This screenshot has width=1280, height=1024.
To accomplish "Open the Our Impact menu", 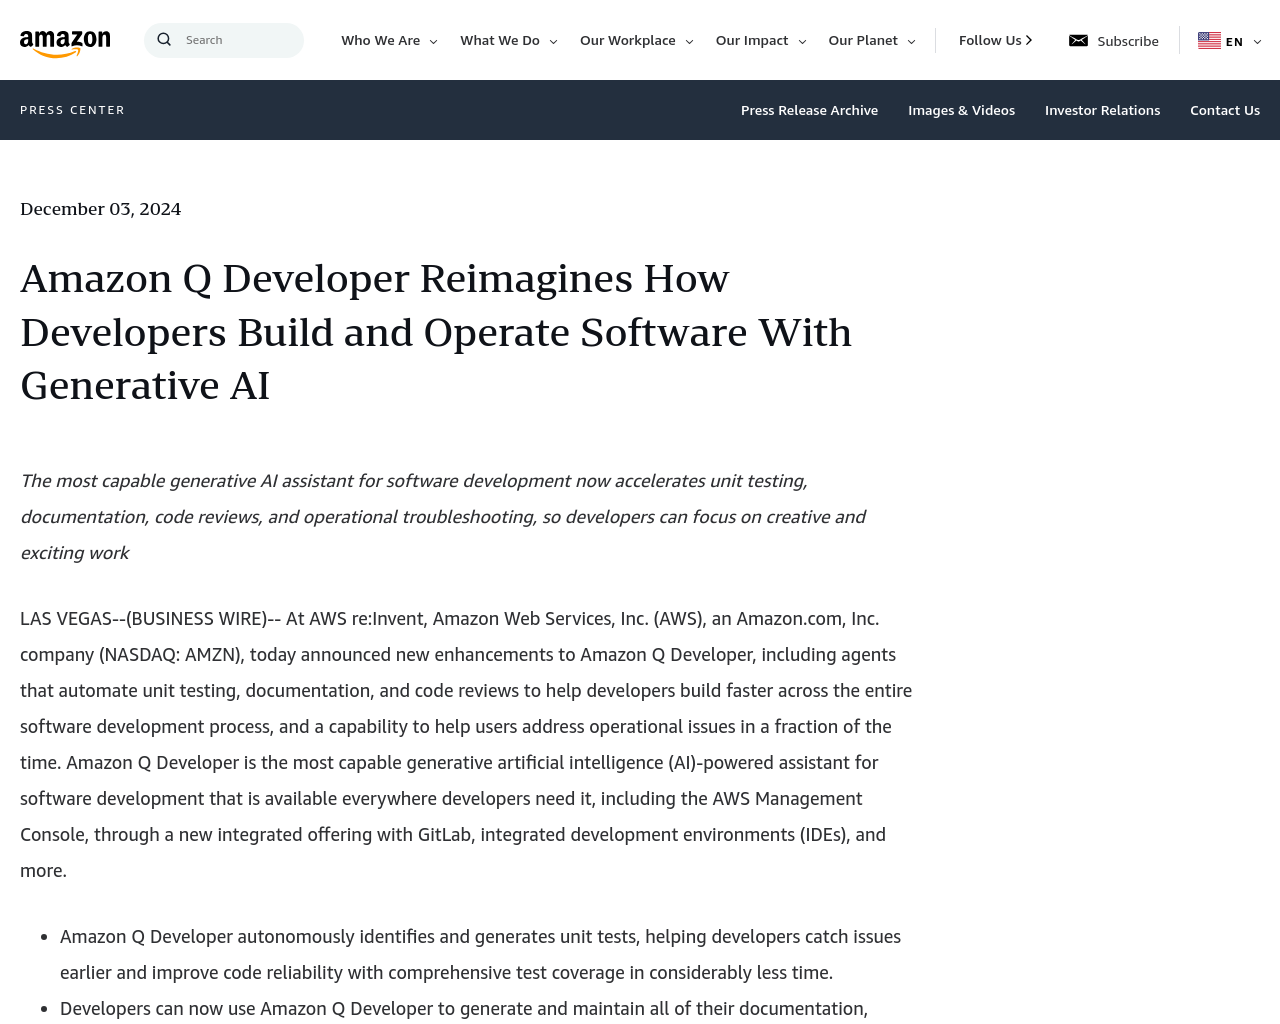I will tap(751, 40).
